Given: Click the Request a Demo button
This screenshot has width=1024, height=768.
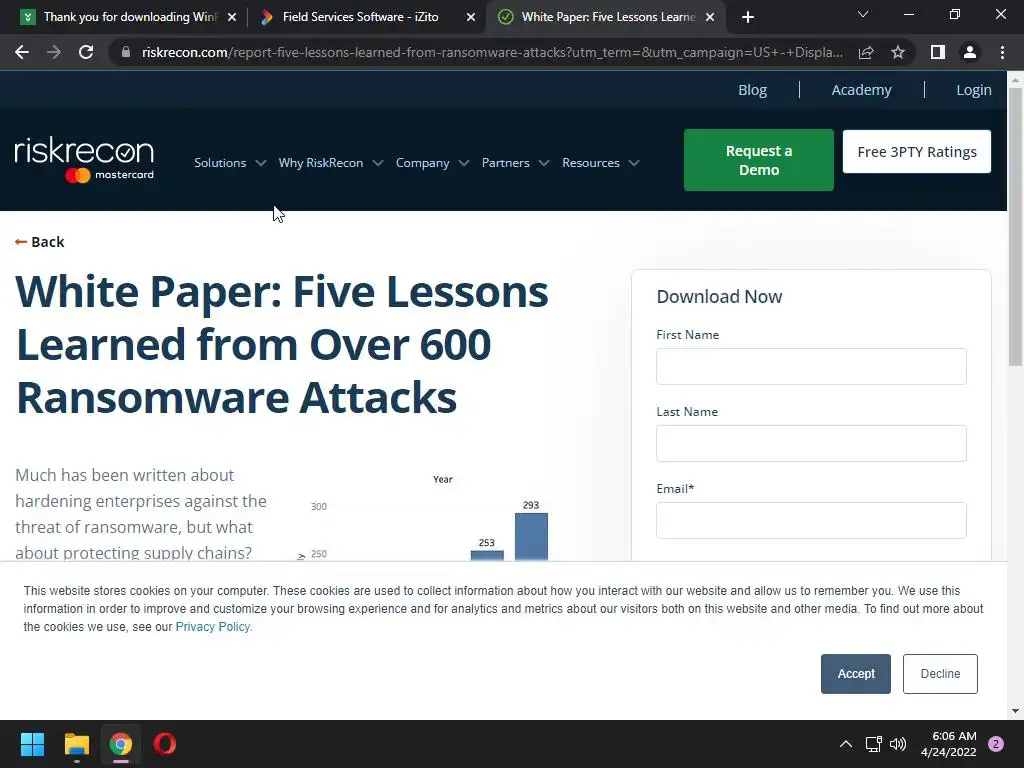Looking at the screenshot, I should pos(759,160).
